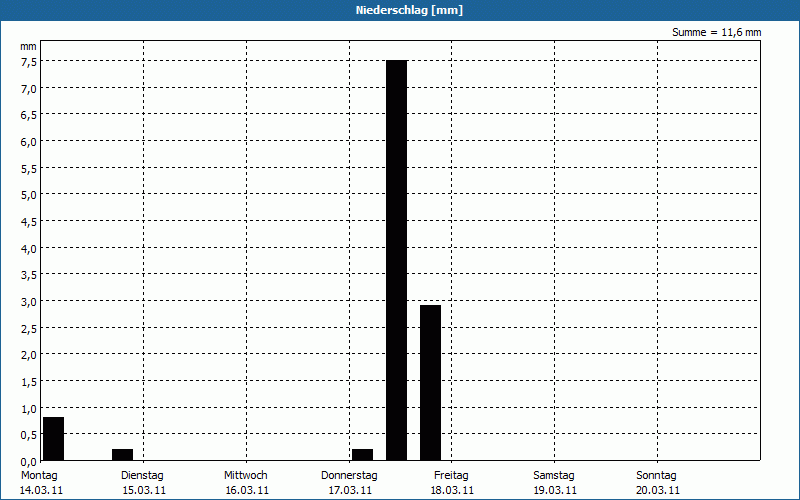Click the date '18.03.11'
800x500 pixels.
[452, 490]
